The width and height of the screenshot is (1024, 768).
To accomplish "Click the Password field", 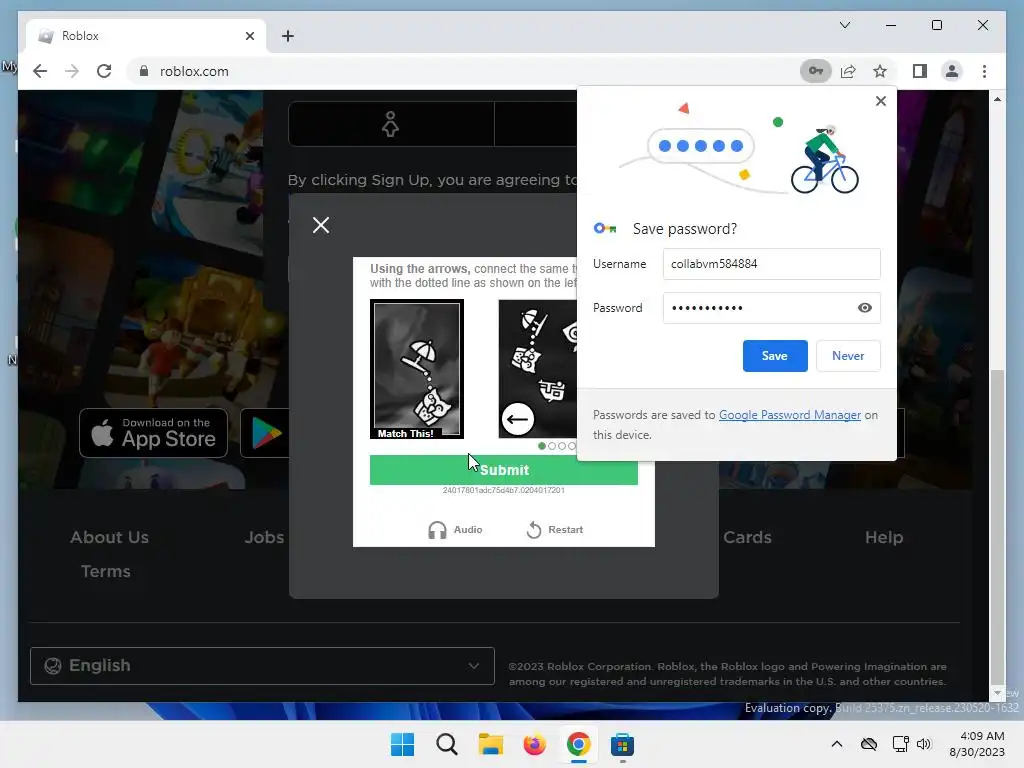I will point(771,308).
